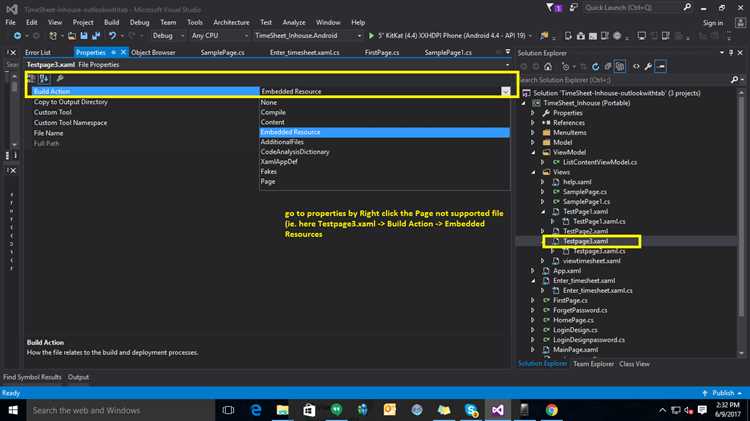Image resolution: width=750 pixels, height=421 pixels.
Task: Open the Build menu
Action: pos(111,22)
